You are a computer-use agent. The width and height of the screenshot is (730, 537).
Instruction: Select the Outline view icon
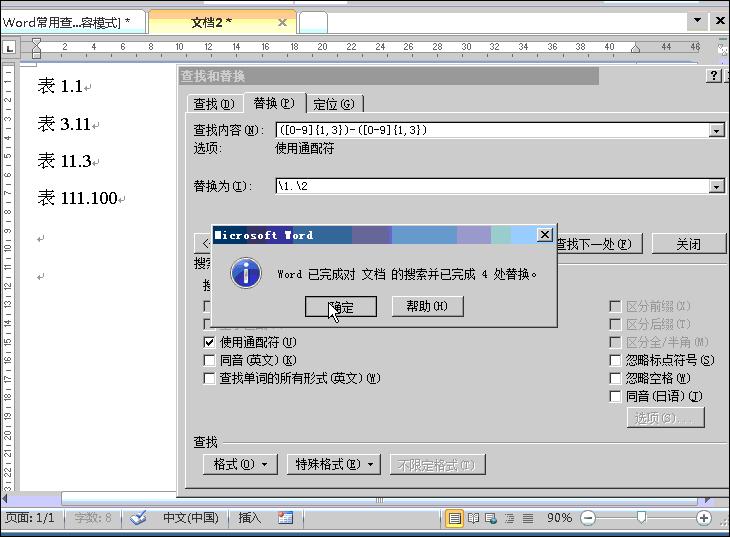coord(510,518)
